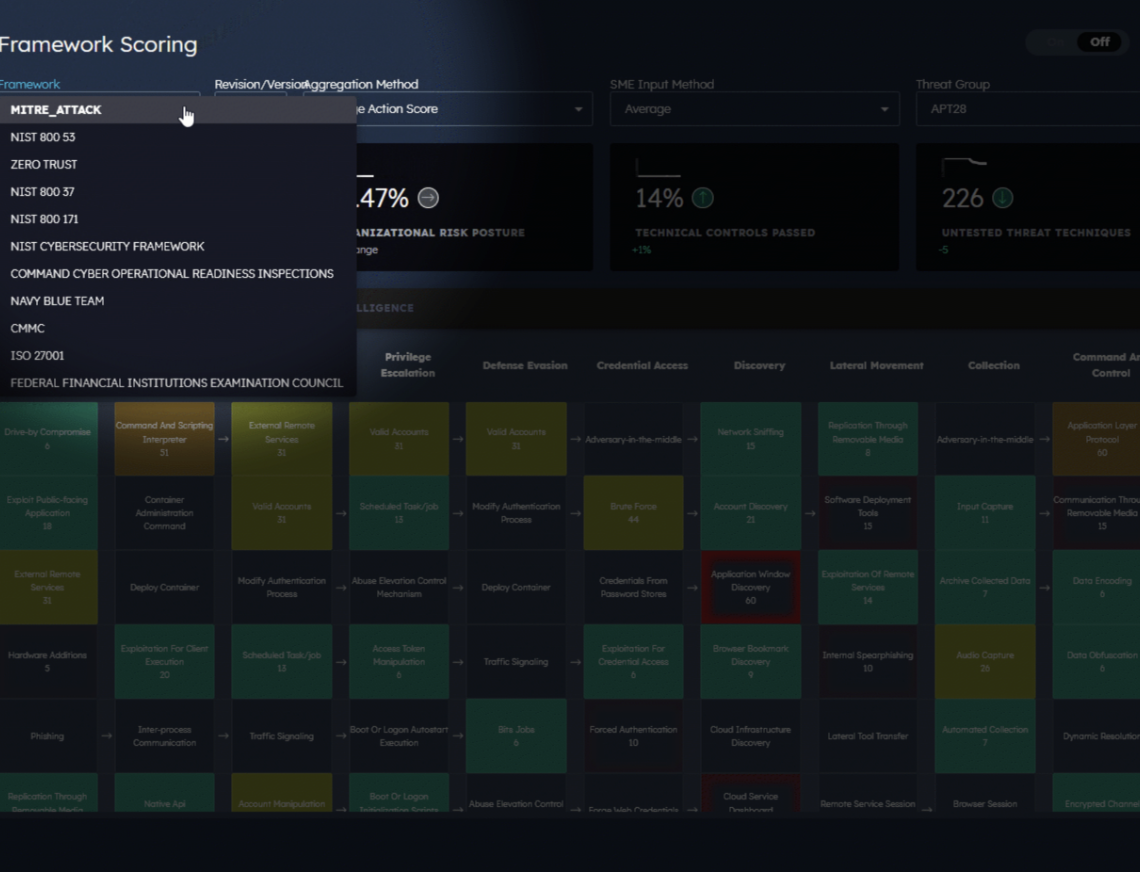Open Internal Spearphishing technique tile

867,661
